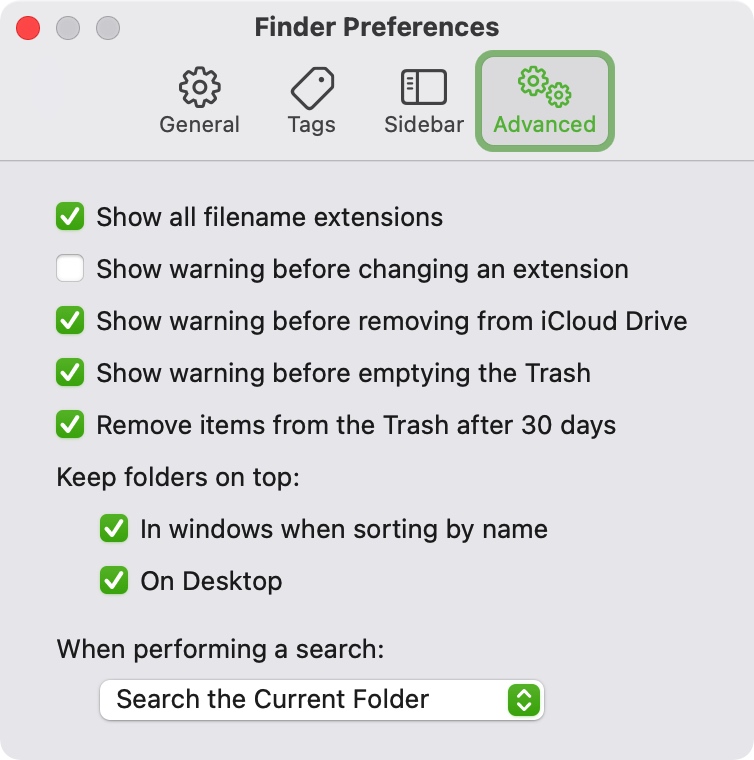Switch to the Tags tab label
This screenshot has height=760, width=754.
[x=312, y=125]
